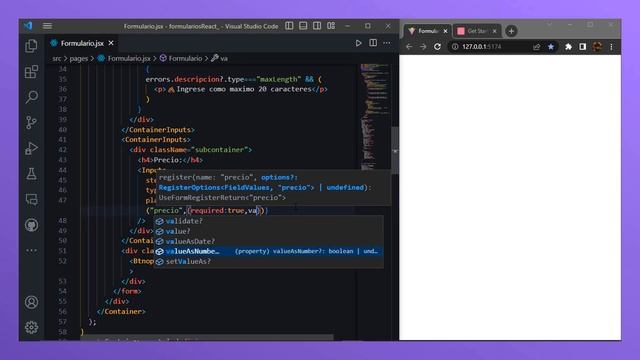Select the validate? suggestion
The image size is (640, 360).
coord(269,221)
